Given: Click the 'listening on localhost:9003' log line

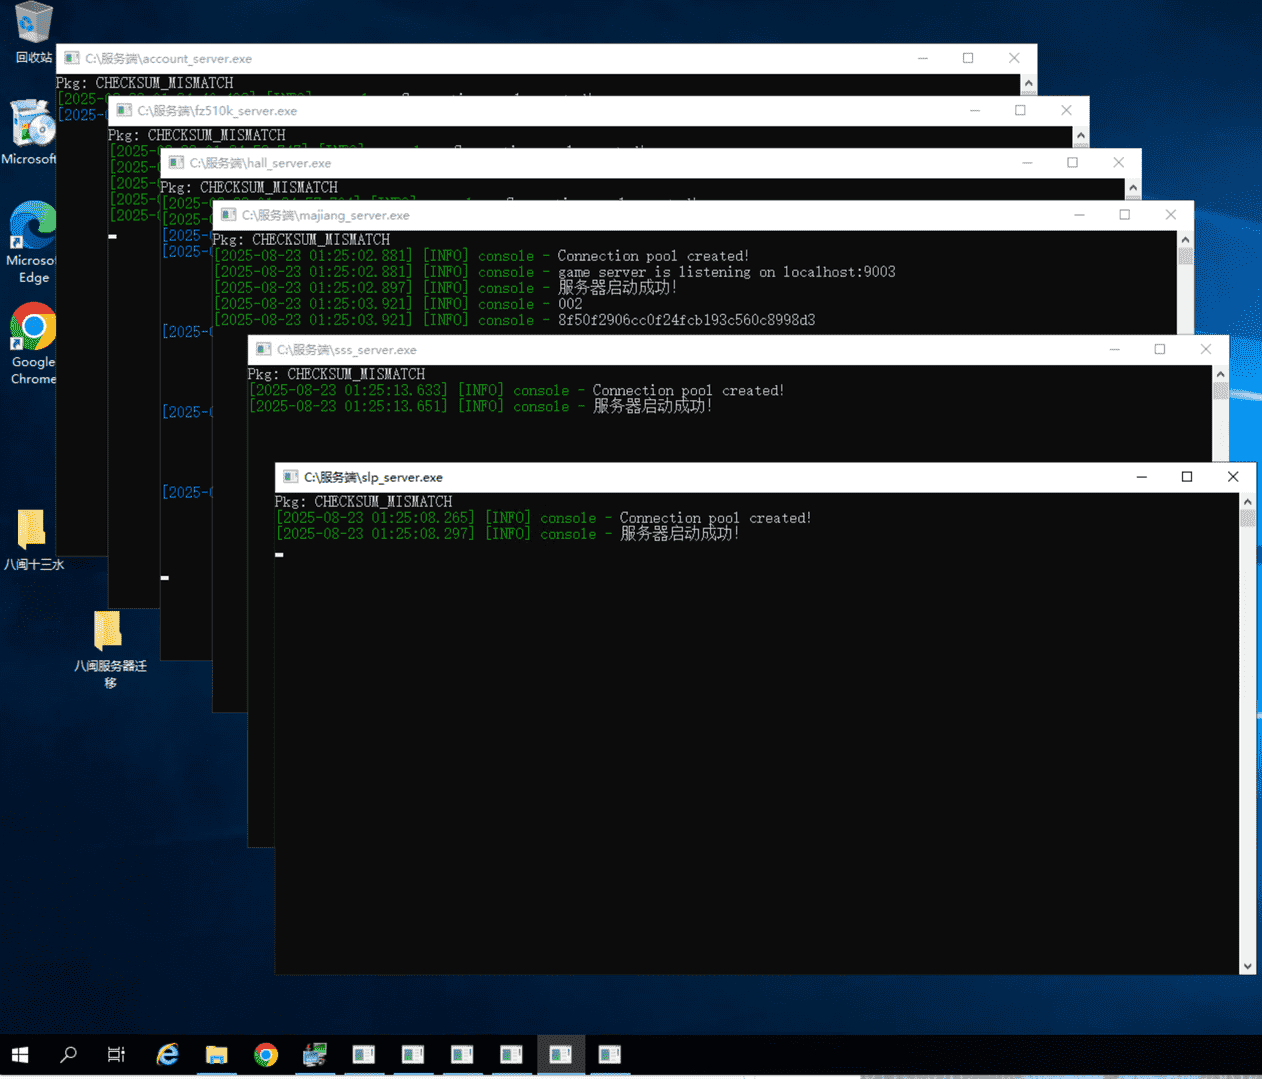Looking at the screenshot, I should coord(727,272).
